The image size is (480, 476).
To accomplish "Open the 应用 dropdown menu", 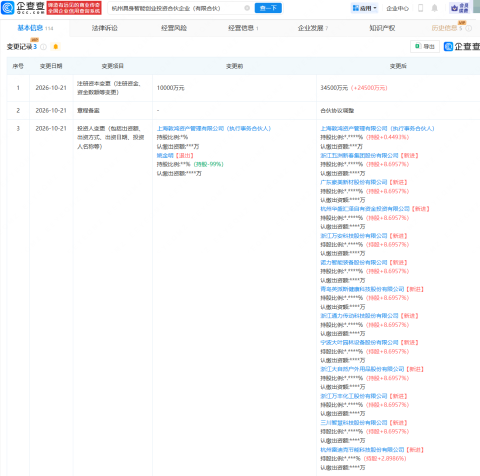I will (x=365, y=8).
